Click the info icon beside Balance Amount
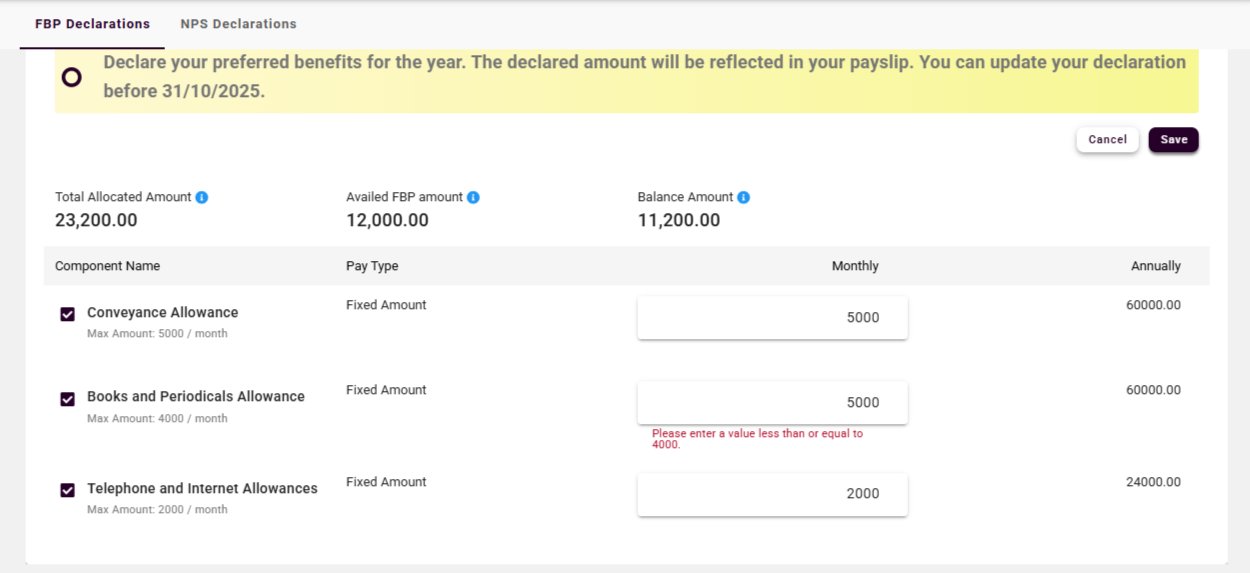The width and height of the screenshot is (1250, 573). (x=744, y=198)
